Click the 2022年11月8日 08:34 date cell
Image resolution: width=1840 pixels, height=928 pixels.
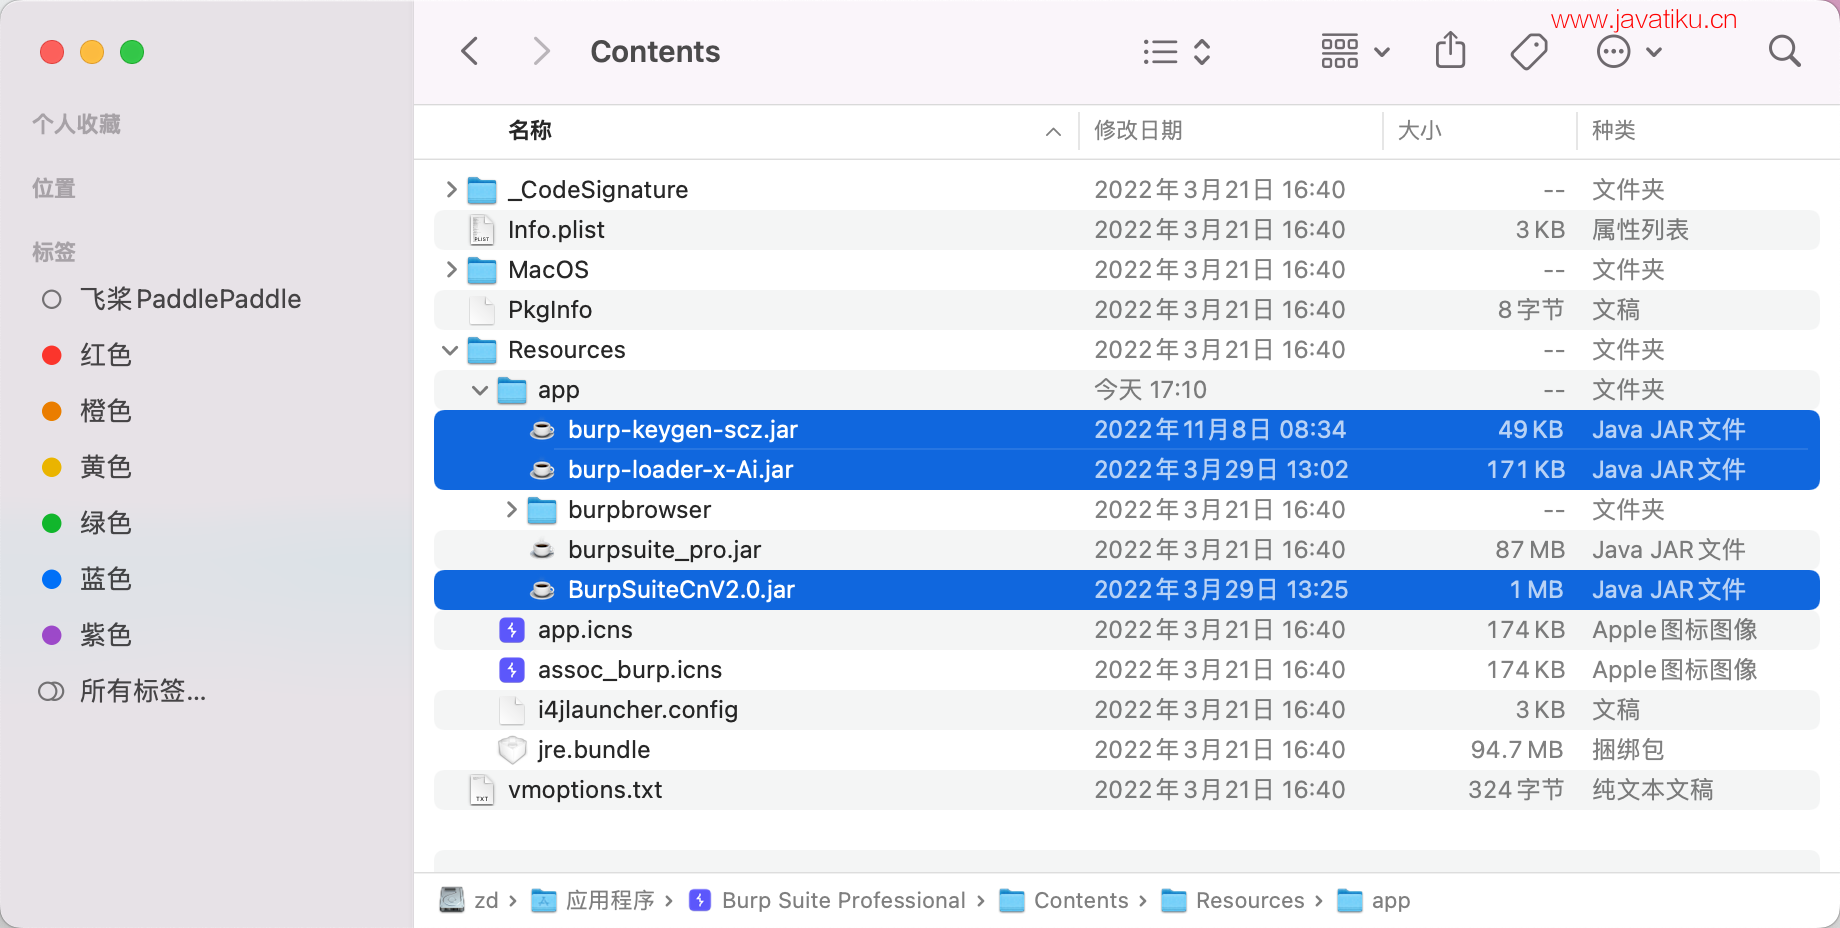[x=1220, y=430]
